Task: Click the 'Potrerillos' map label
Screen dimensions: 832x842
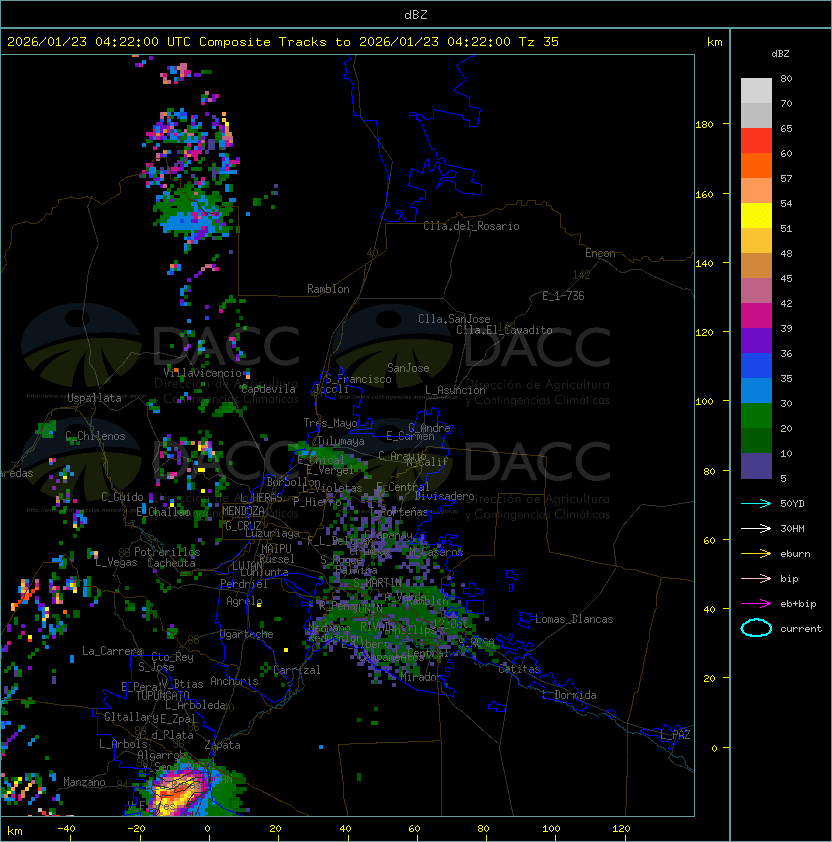Action: [167, 552]
